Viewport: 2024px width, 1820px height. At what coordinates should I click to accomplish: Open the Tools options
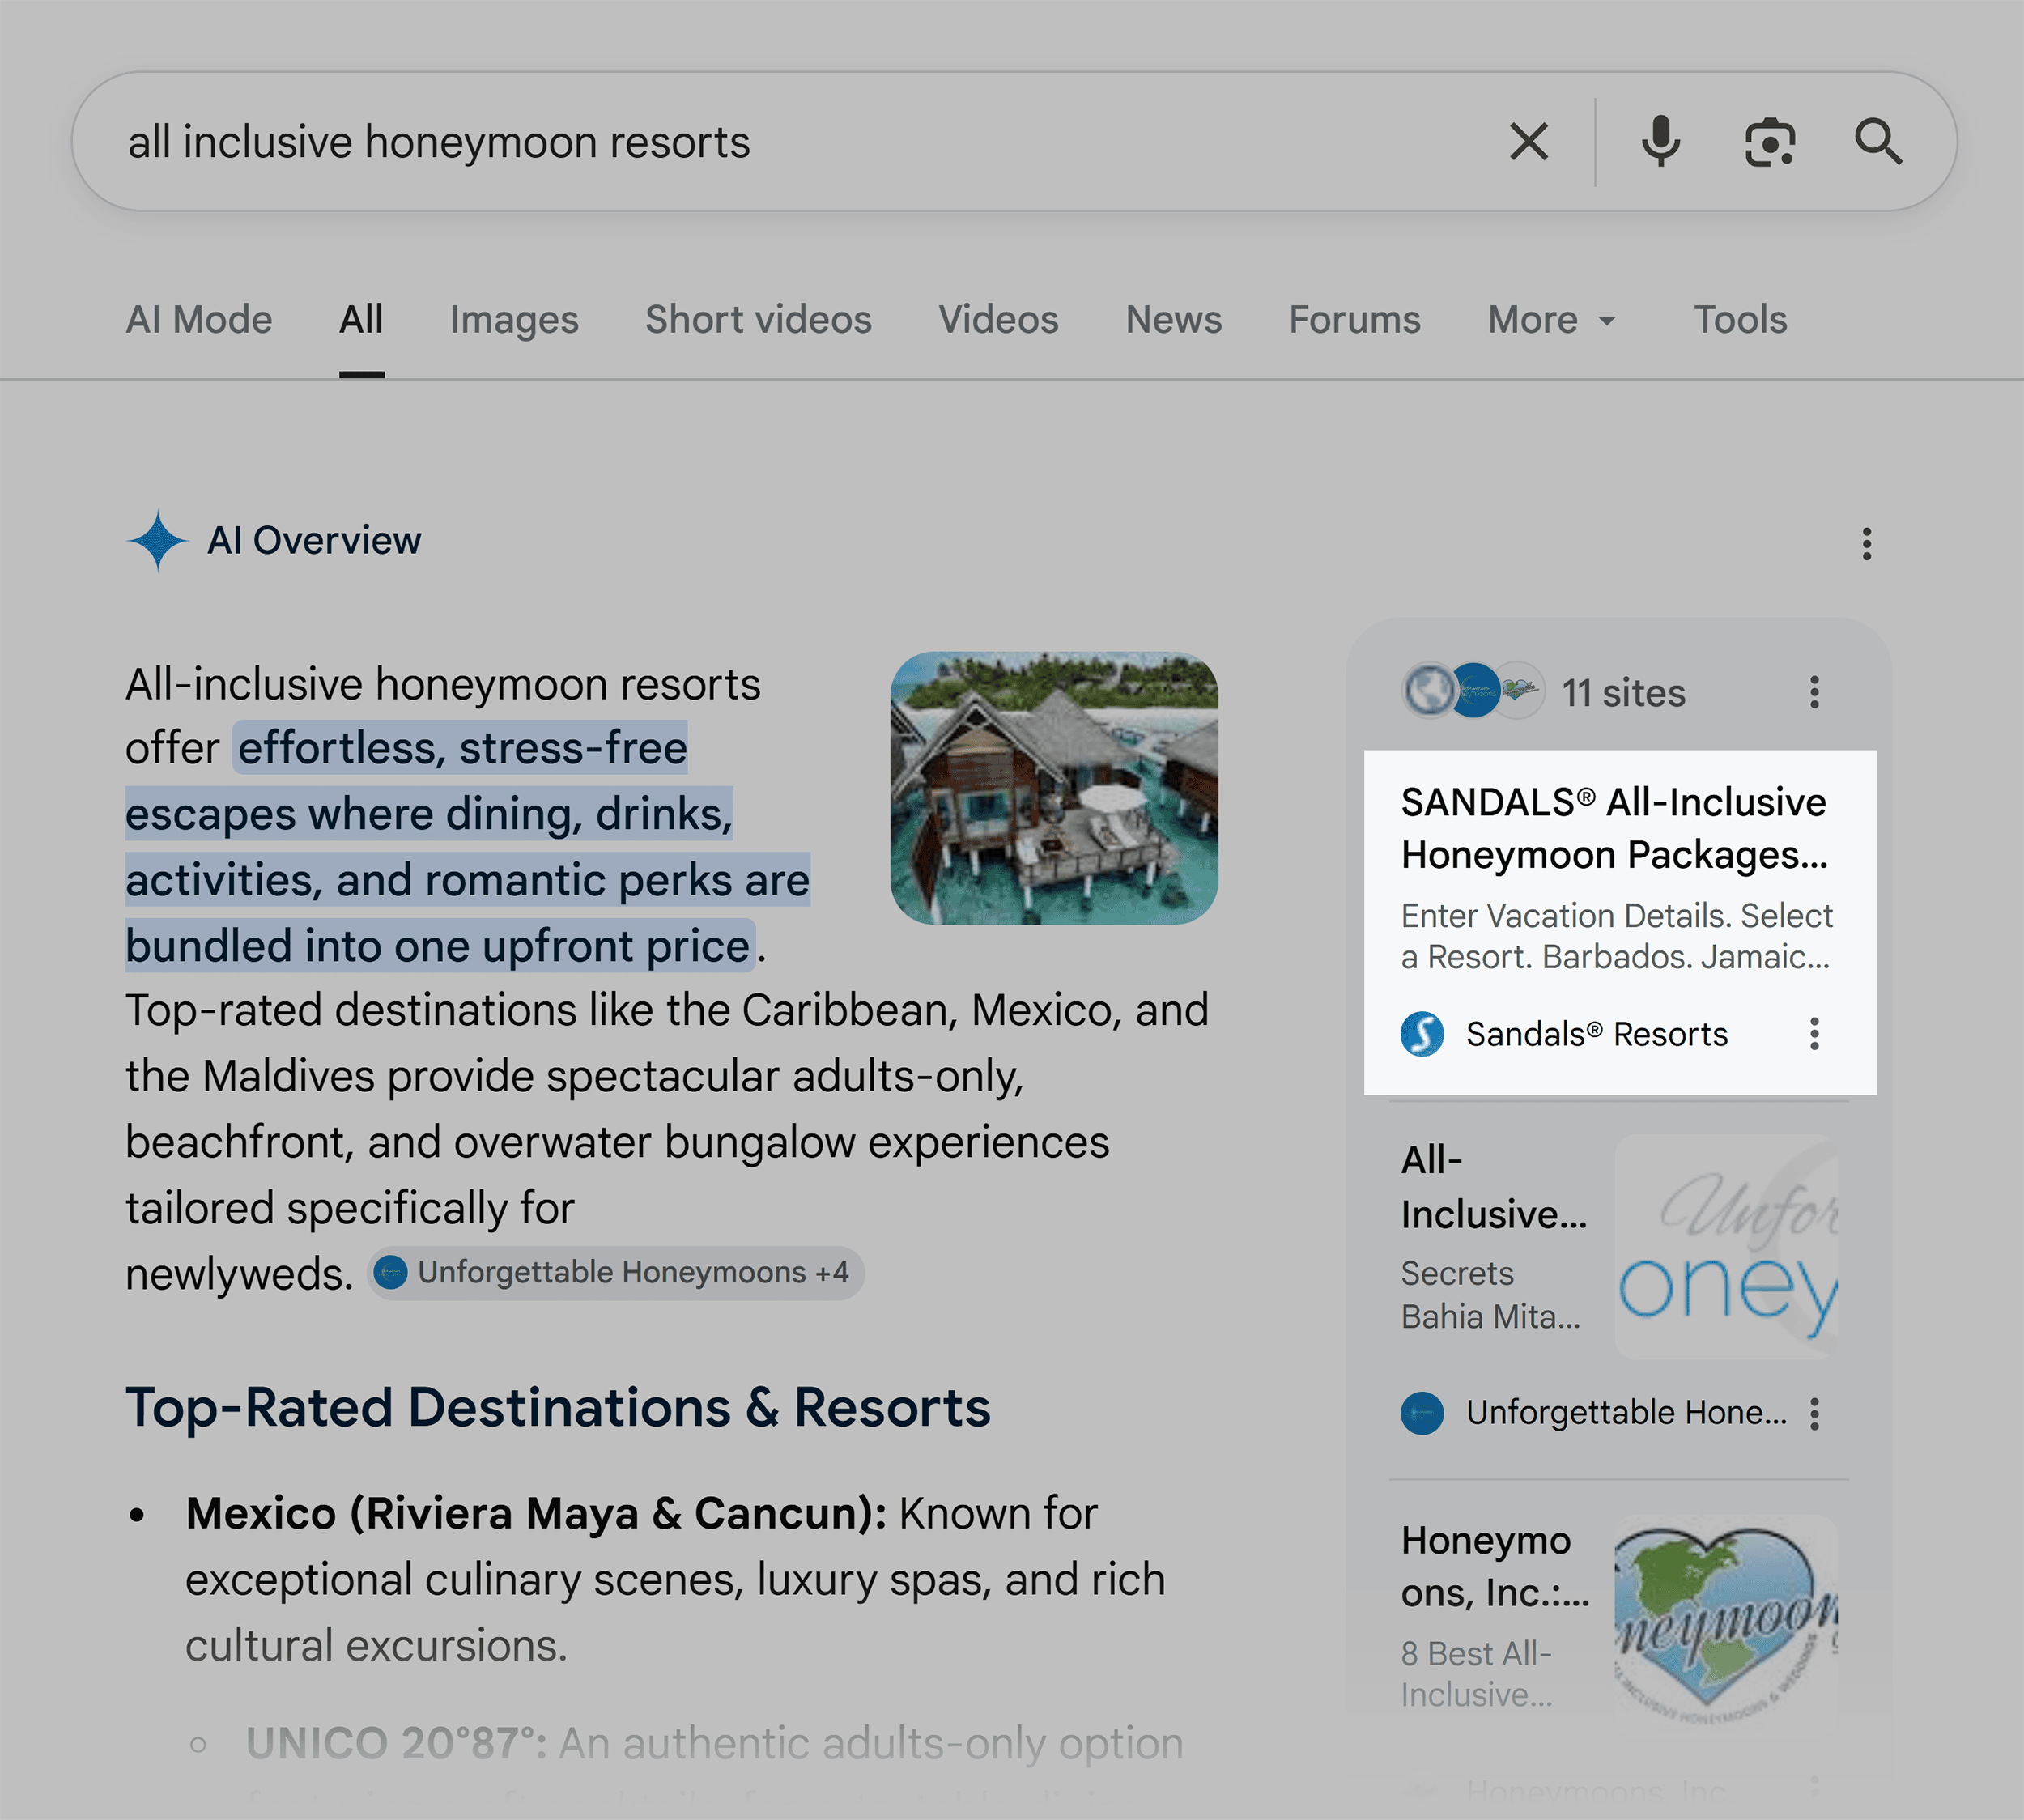pyautogui.click(x=1740, y=320)
